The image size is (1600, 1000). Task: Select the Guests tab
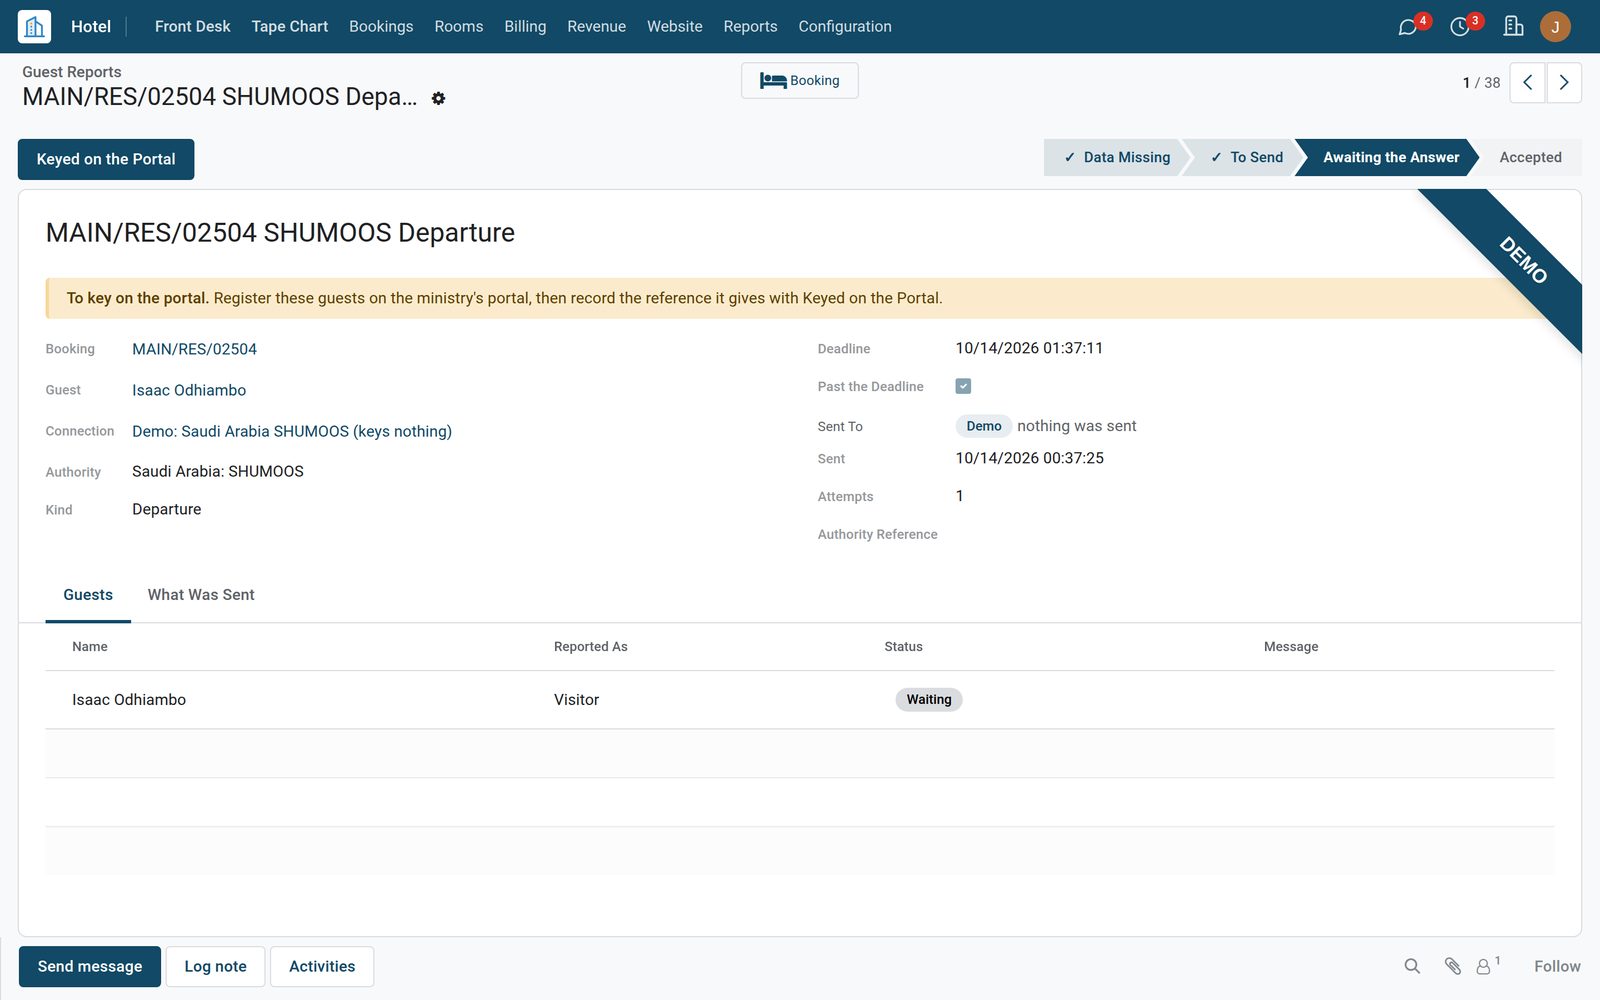click(x=88, y=595)
